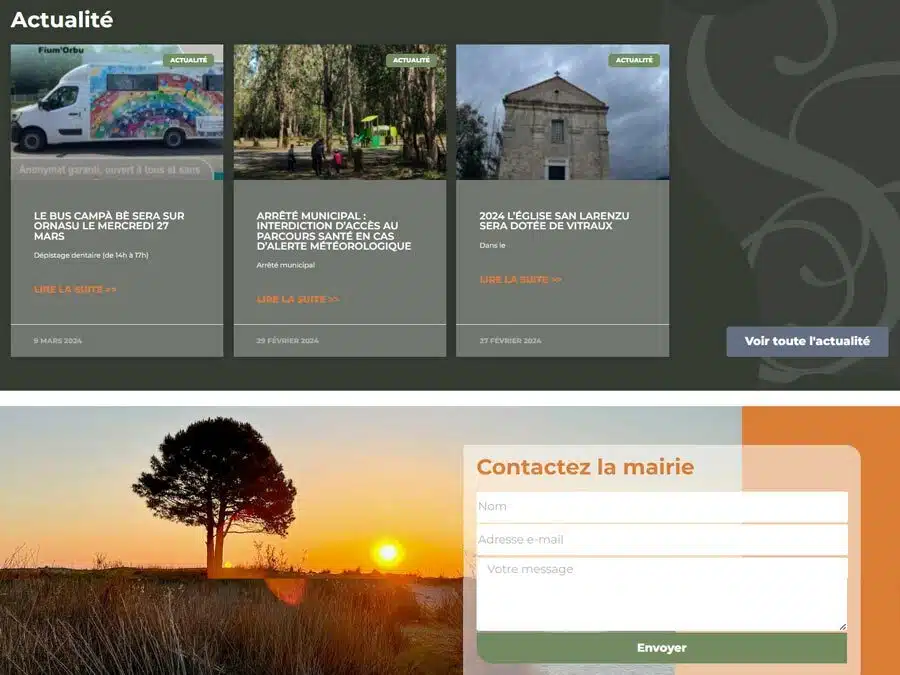Click 'Lire la suite' under the bus article

tap(75, 289)
